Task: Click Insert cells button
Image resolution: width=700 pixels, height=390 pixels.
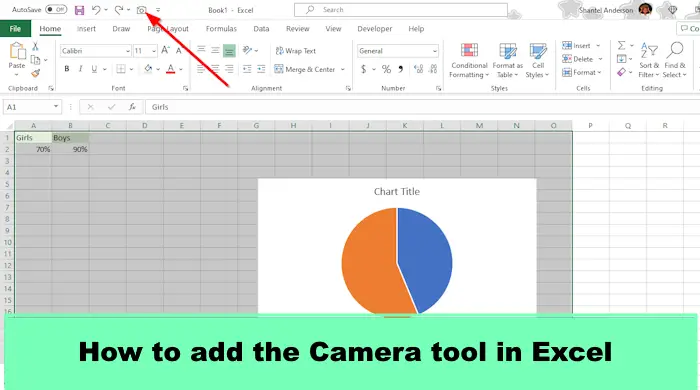Action: pos(576,45)
